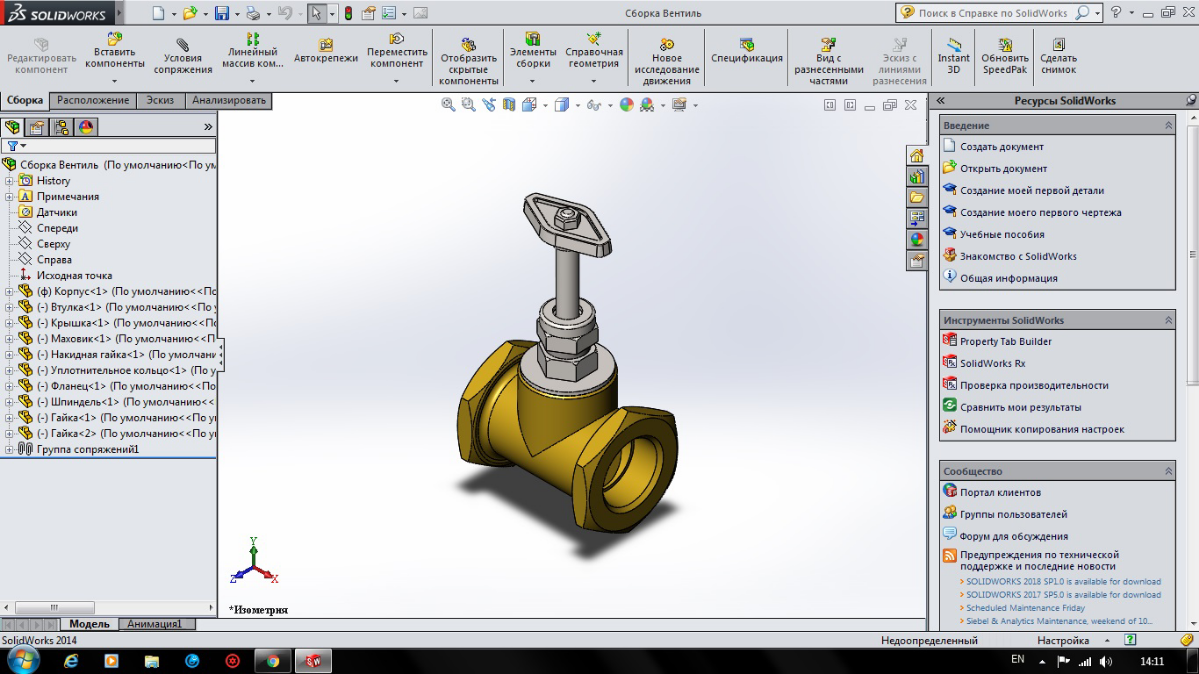
Task: Open the Анимация1 motion study tab
Action: coord(155,624)
